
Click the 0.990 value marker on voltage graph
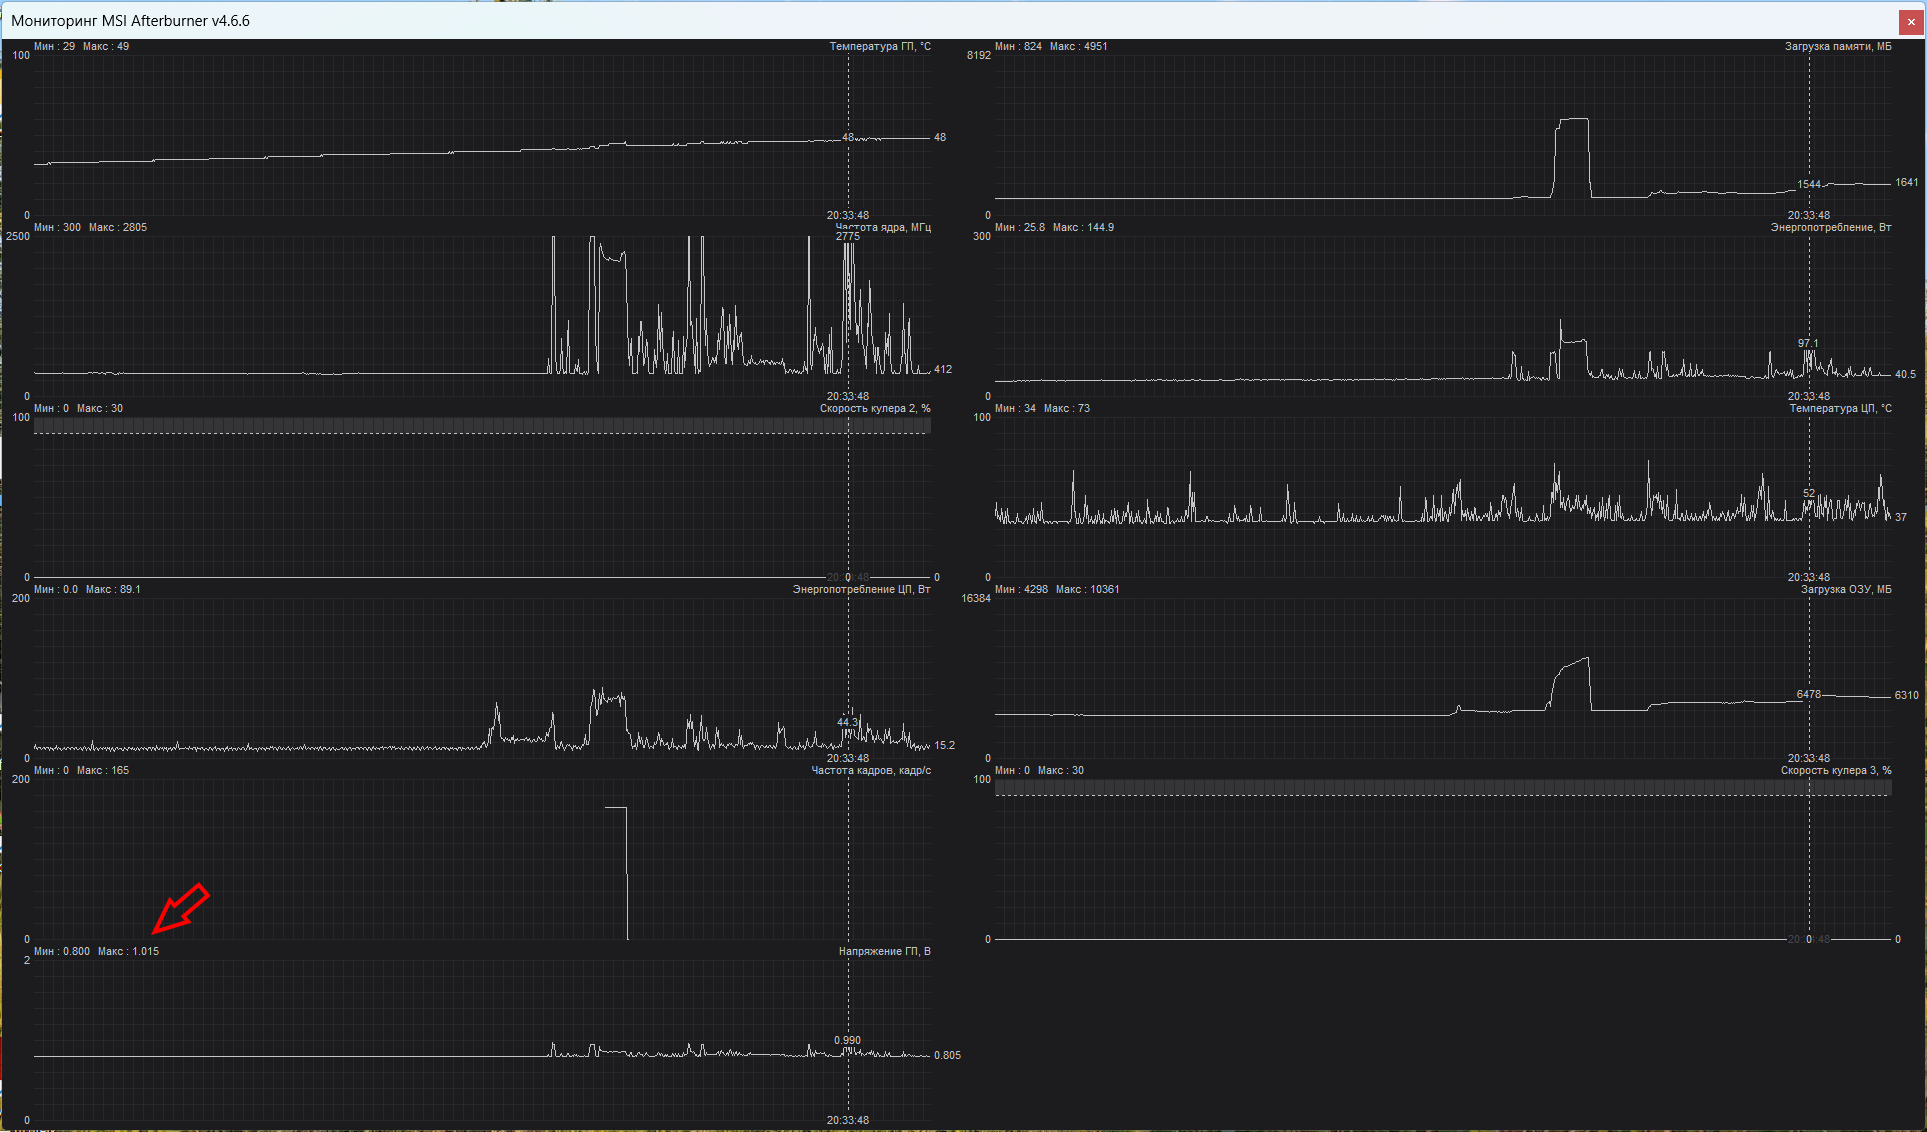click(x=847, y=1041)
